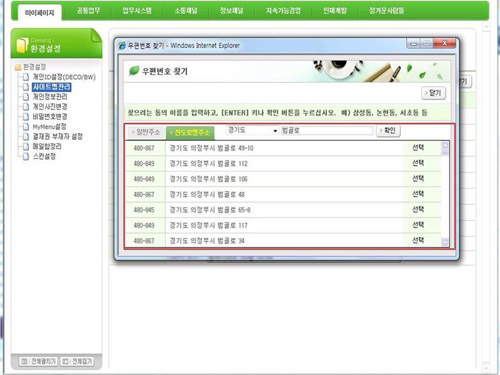Viewport: 500px width, 375px height.
Task: Open the 공통업무 menu tab
Action: (88, 11)
